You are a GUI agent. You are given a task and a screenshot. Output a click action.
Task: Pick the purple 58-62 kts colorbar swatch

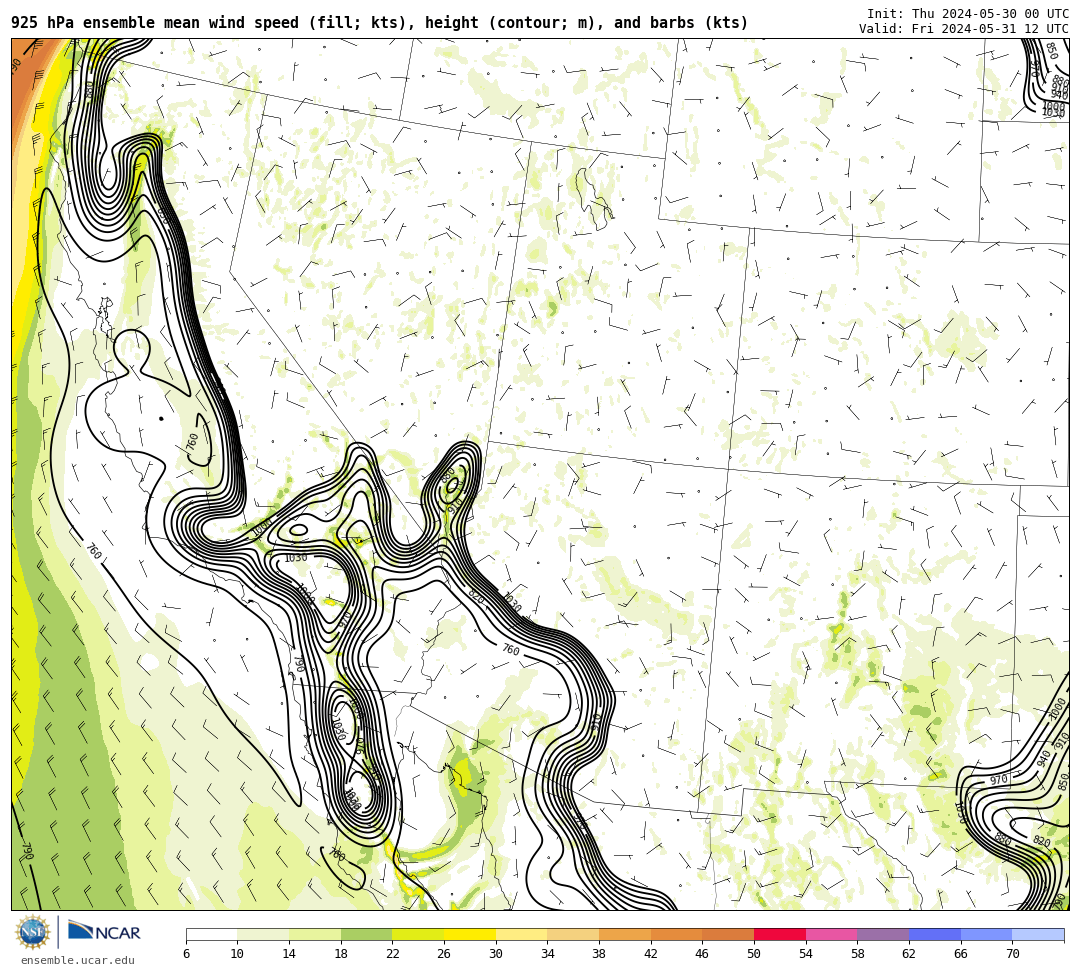click(883, 934)
